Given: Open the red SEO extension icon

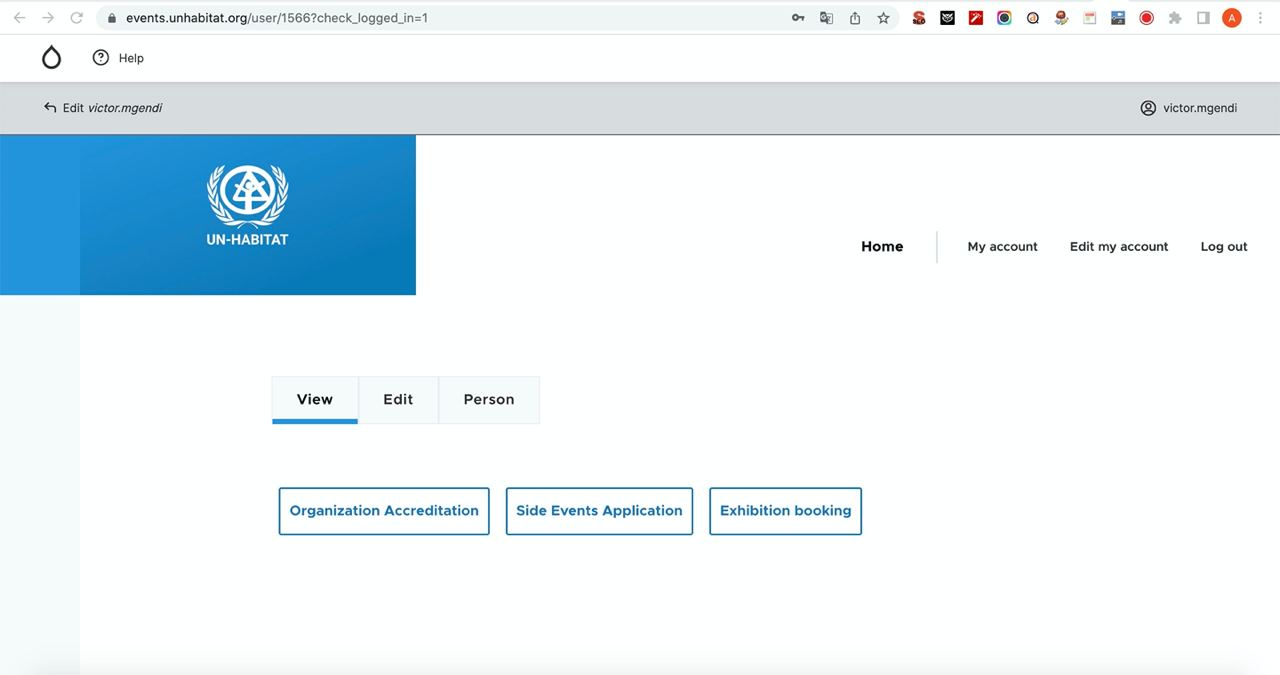Looking at the screenshot, I should (919, 18).
